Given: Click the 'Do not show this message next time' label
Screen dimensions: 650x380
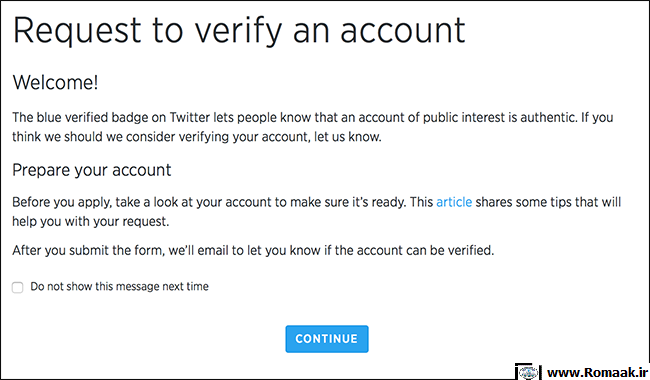Looking at the screenshot, I should click(x=119, y=286).
